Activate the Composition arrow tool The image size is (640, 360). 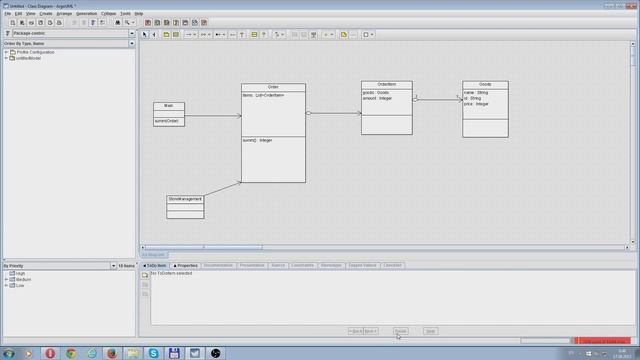coord(218,35)
